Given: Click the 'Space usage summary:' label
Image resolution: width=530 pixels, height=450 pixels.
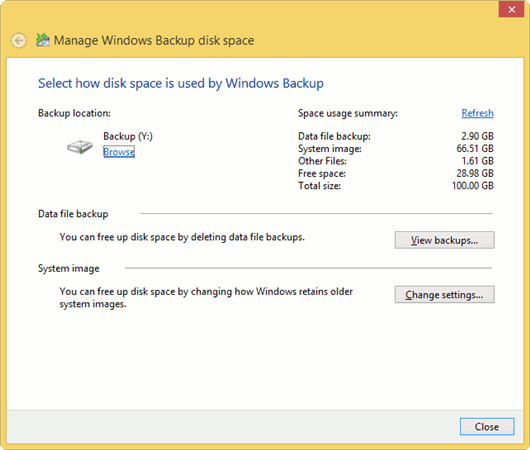Looking at the screenshot, I should coord(348,113).
